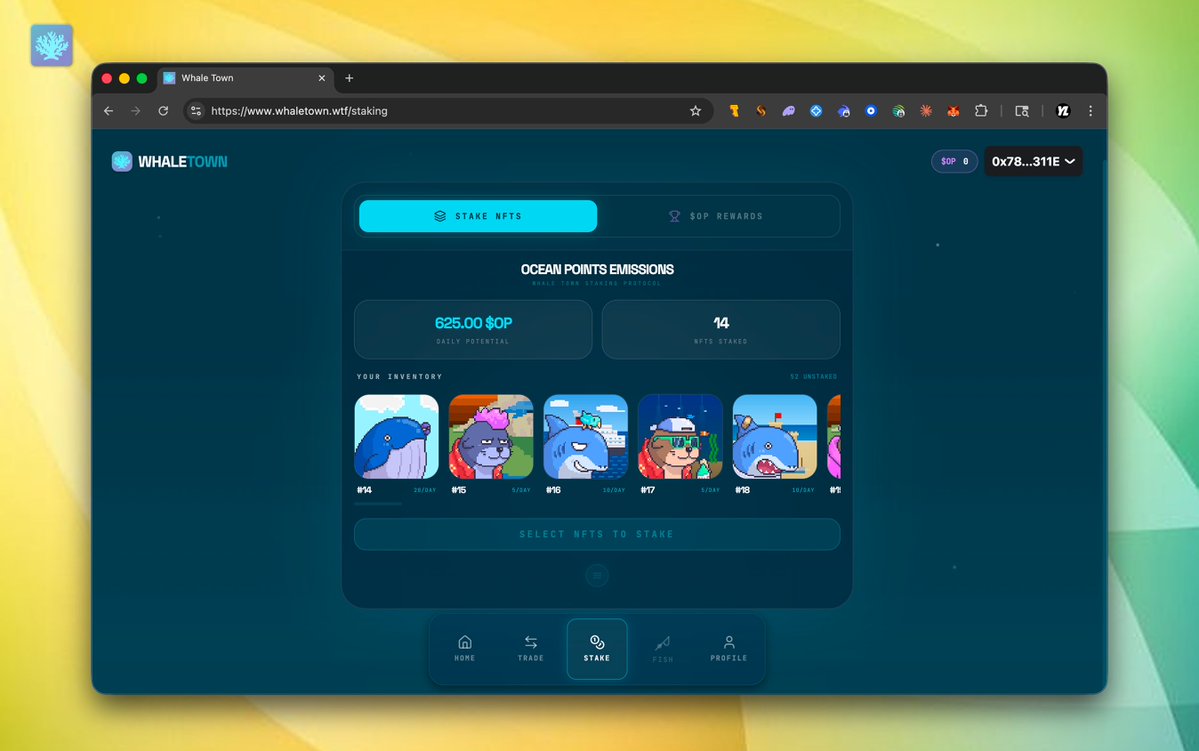Screen dimensions: 1199x751
Task: Select open-mouth shark NFT #18
Action: click(775, 437)
